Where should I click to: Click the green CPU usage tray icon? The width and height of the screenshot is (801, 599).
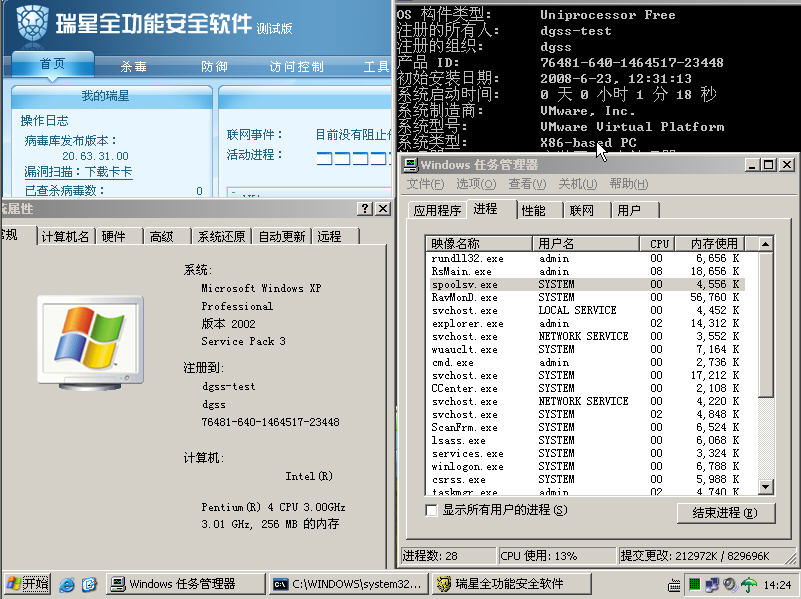tap(694, 584)
